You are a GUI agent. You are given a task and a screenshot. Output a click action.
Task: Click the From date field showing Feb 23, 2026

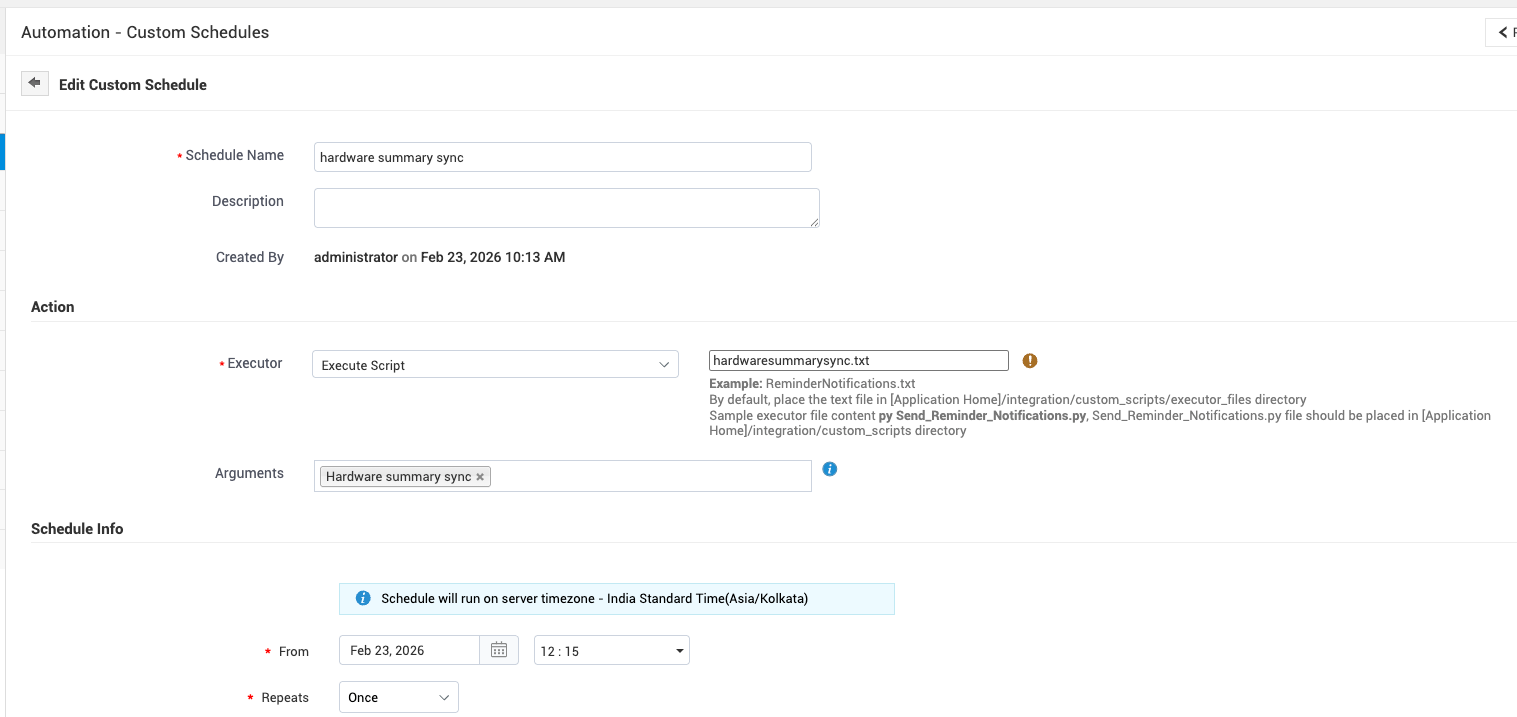(x=410, y=651)
